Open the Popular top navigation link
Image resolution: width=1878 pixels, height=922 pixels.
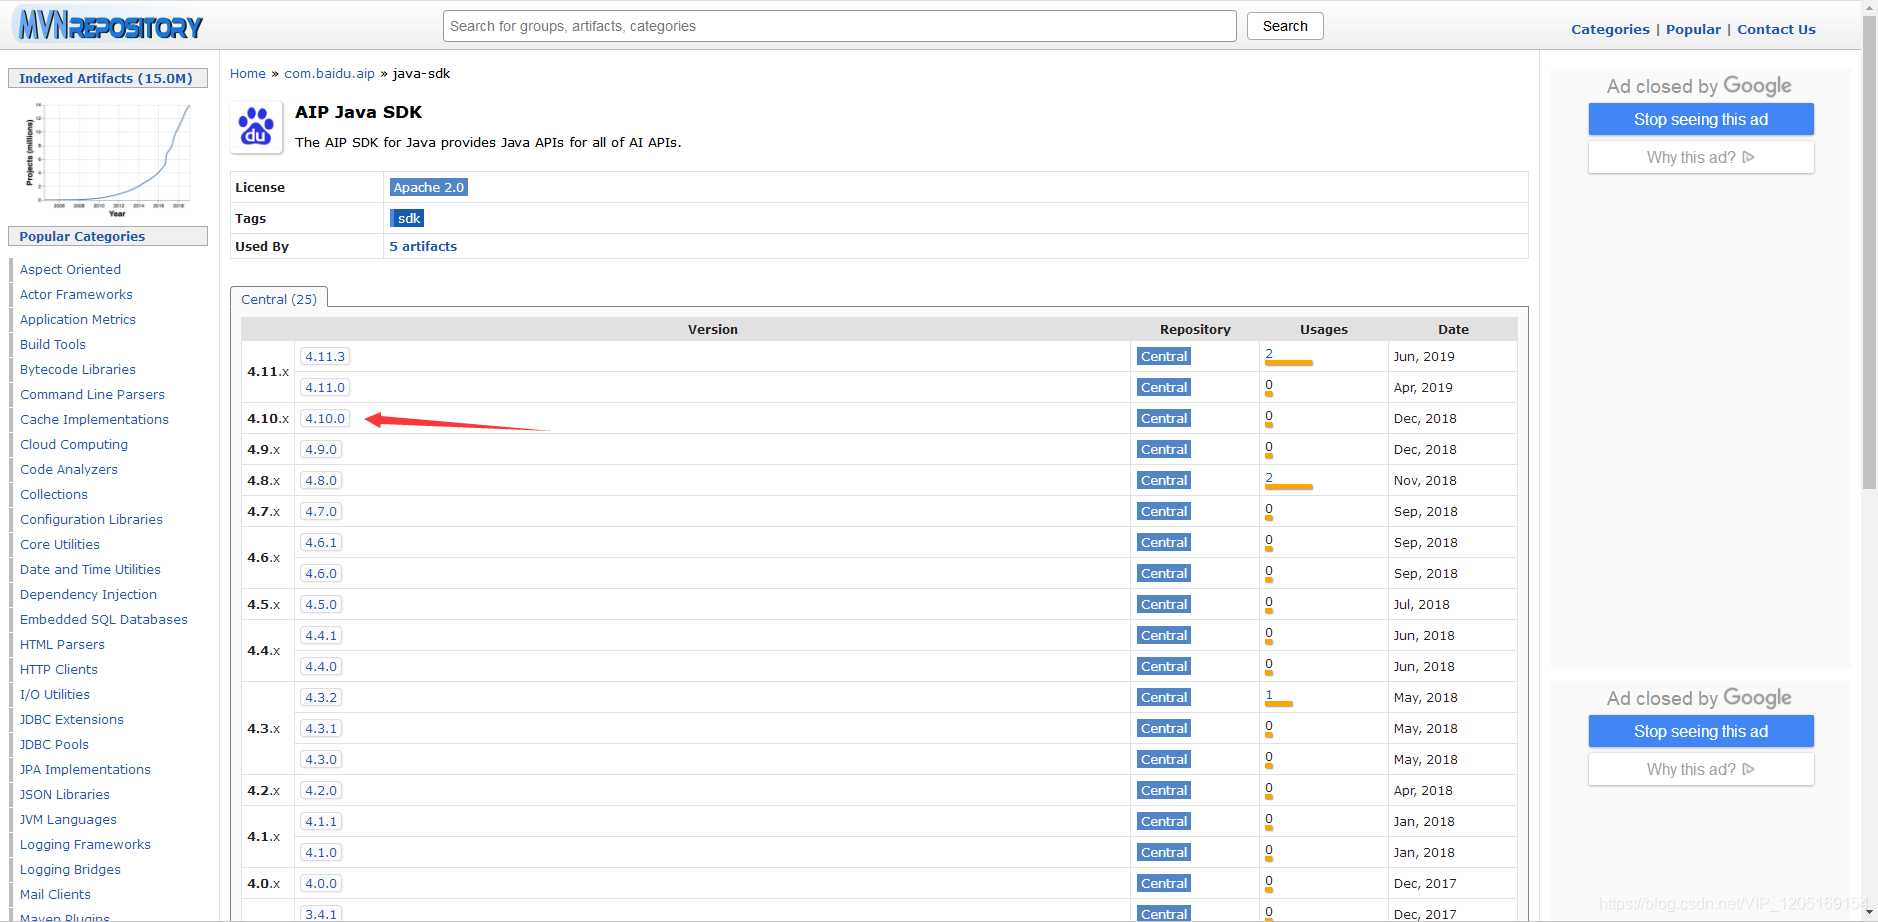point(1693,29)
